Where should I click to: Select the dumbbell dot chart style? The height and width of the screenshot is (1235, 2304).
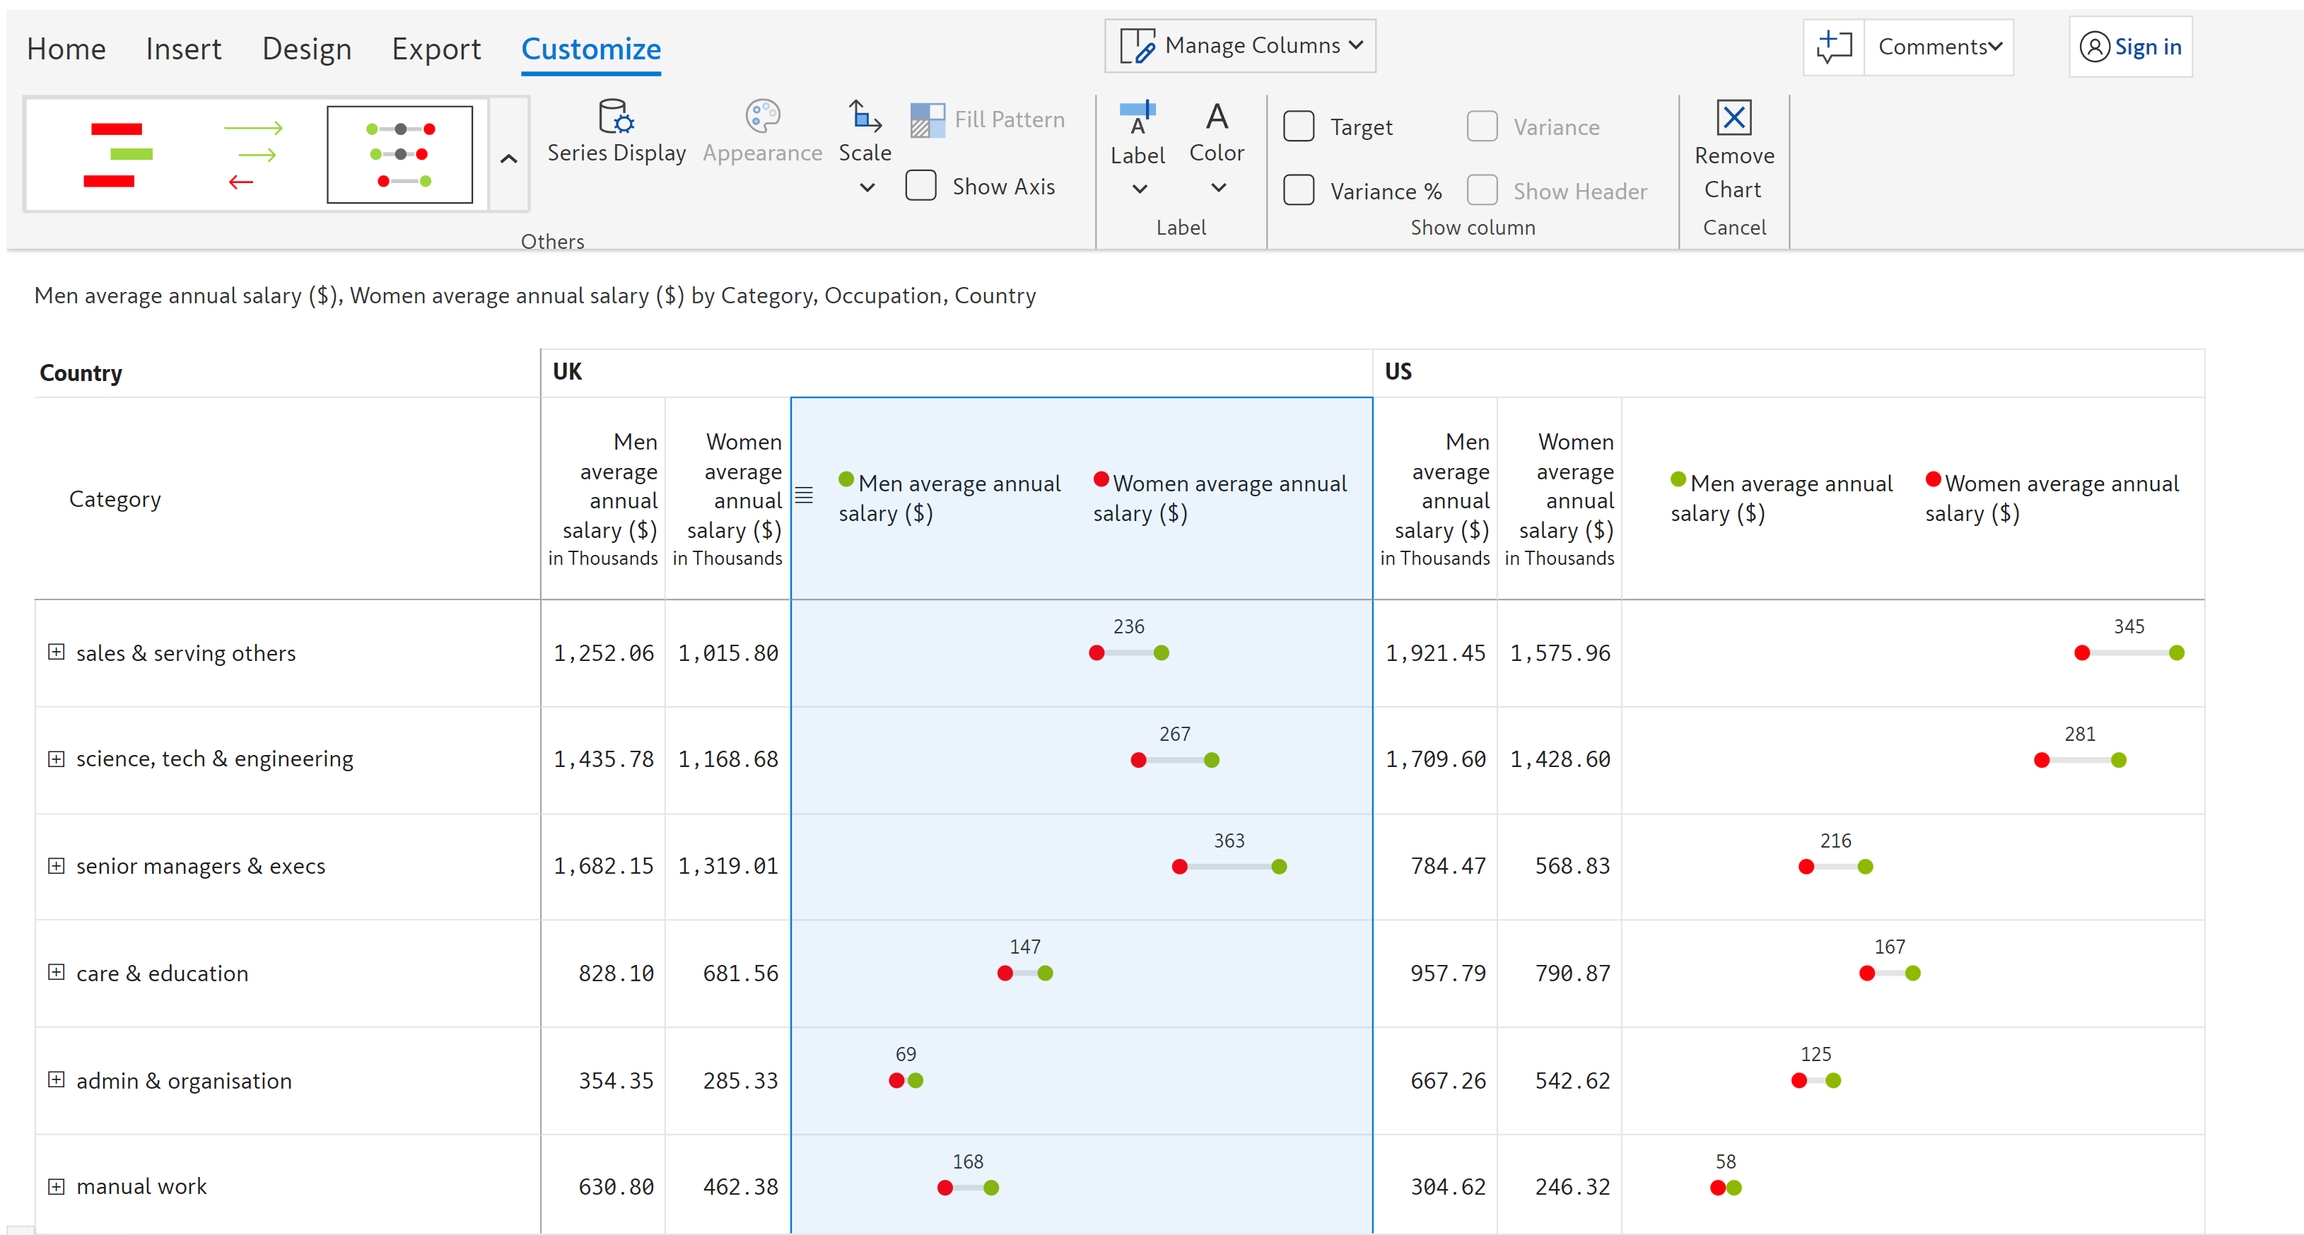tap(400, 155)
